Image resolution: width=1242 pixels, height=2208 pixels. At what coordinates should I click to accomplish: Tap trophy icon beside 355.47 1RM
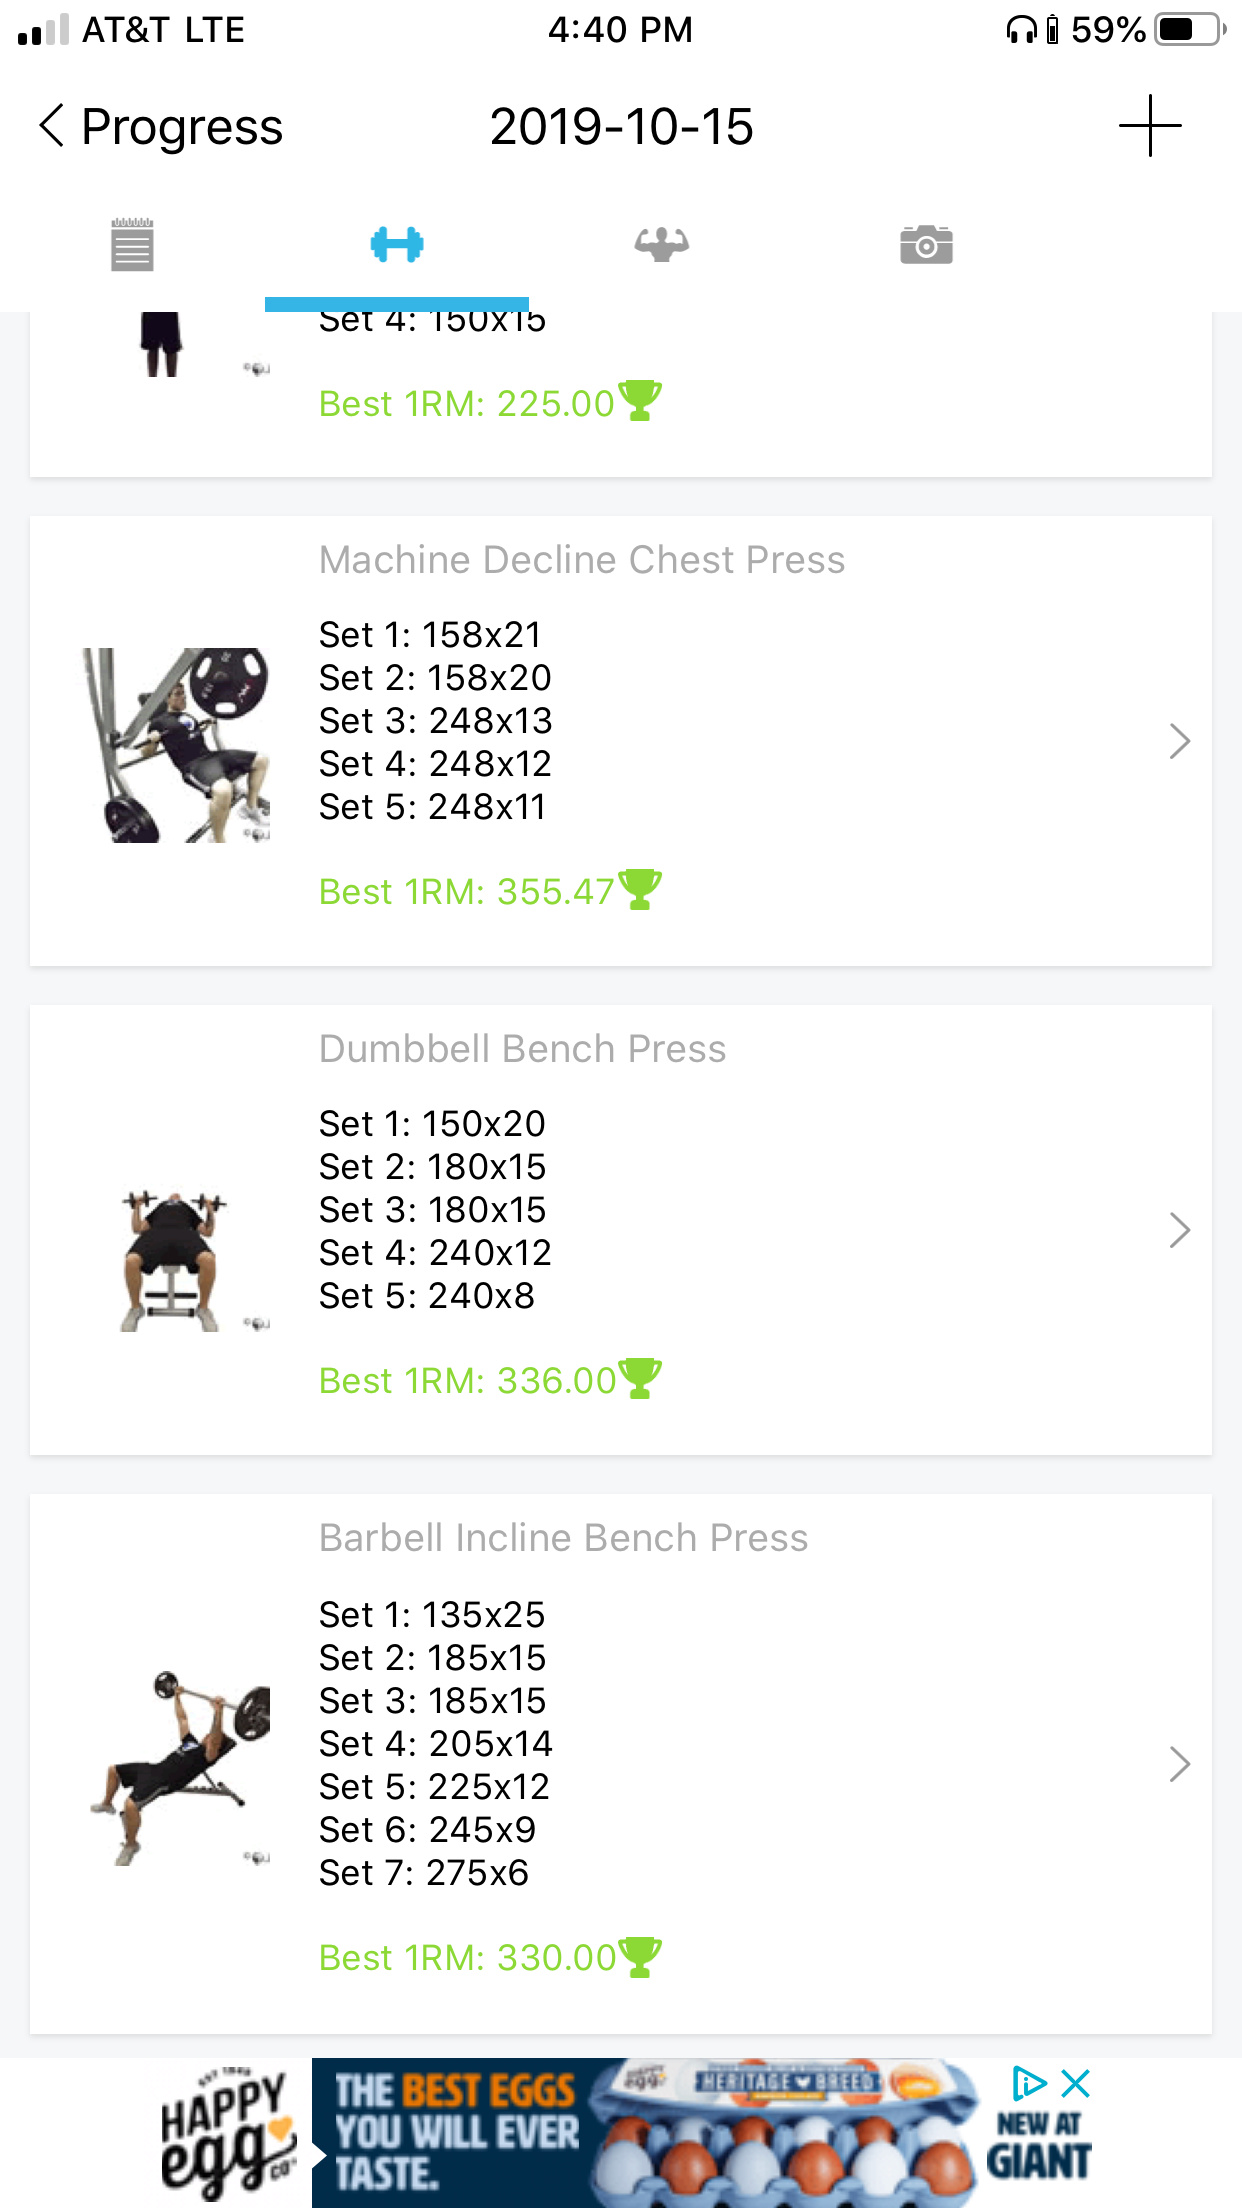pos(640,889)
